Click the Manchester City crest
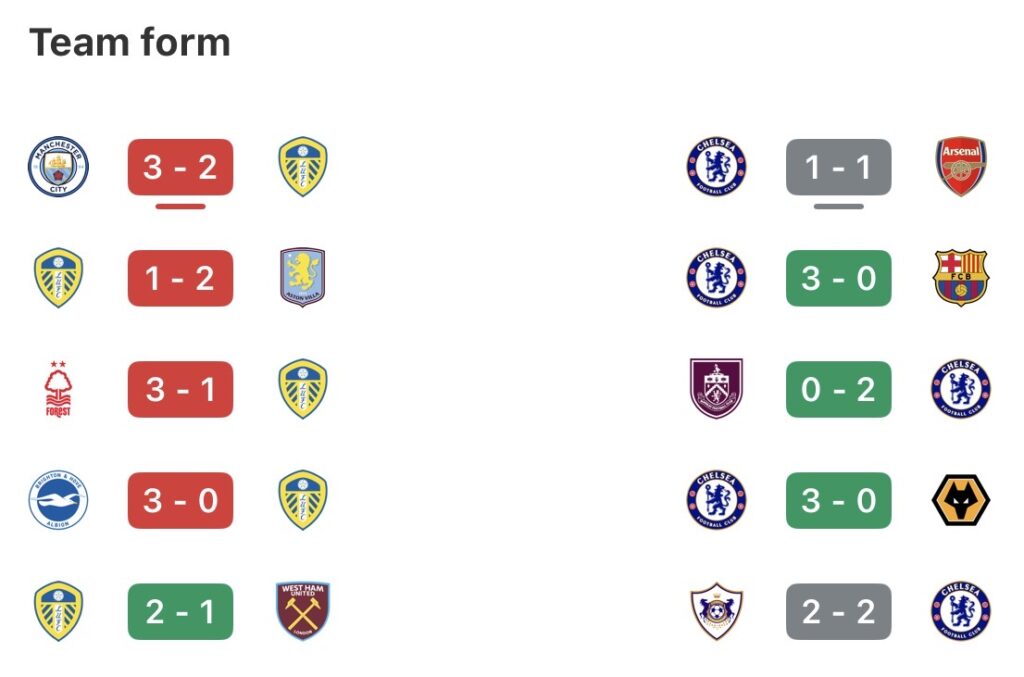The height and width of the screenshot is (677, 1024). (x=58, y=167)
